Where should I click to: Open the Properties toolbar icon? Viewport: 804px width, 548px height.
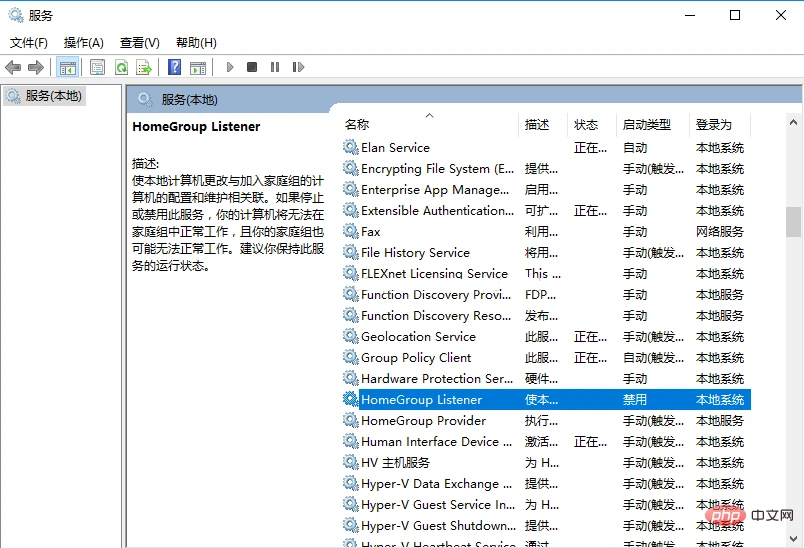97,67
